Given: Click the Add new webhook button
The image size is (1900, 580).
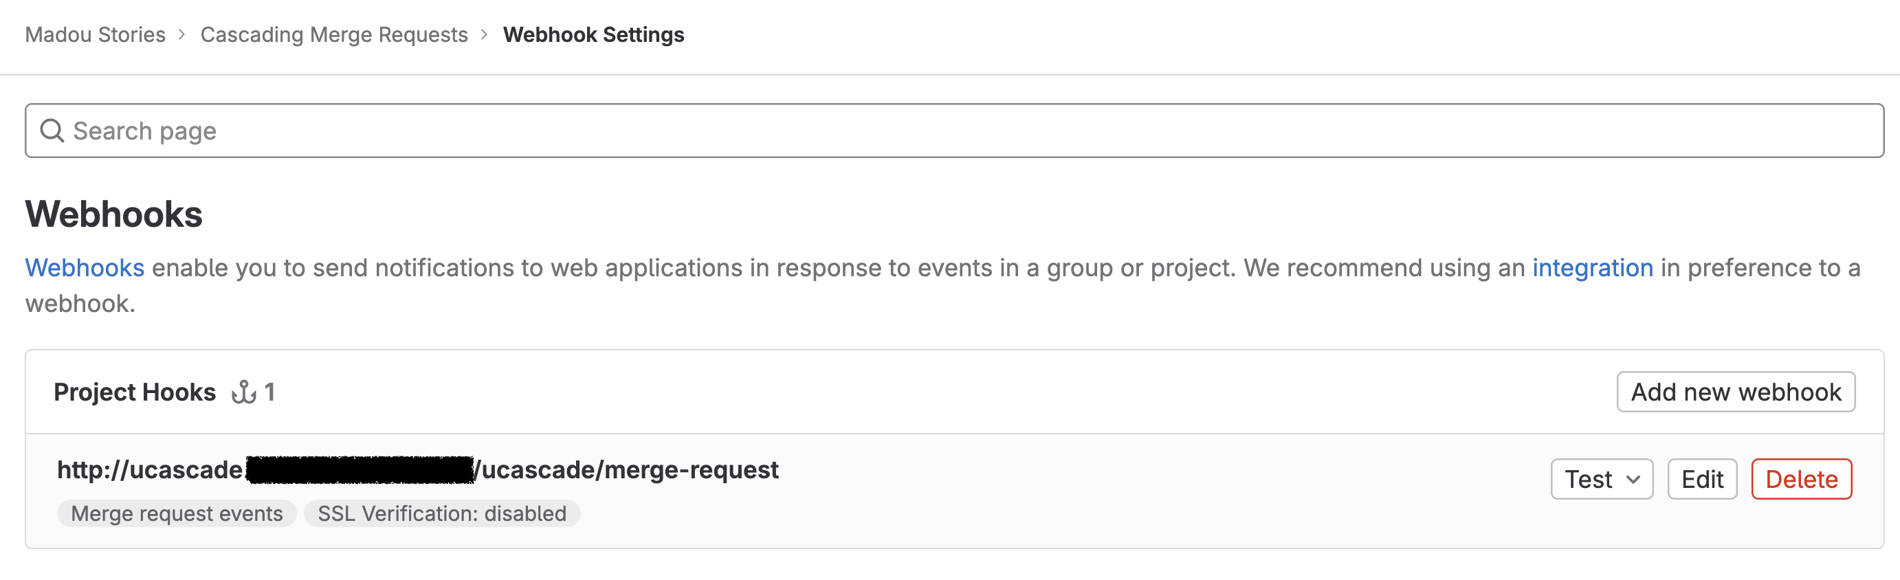Looking at the screenshot, I should pyautogui.click(x=1737, y=392).
